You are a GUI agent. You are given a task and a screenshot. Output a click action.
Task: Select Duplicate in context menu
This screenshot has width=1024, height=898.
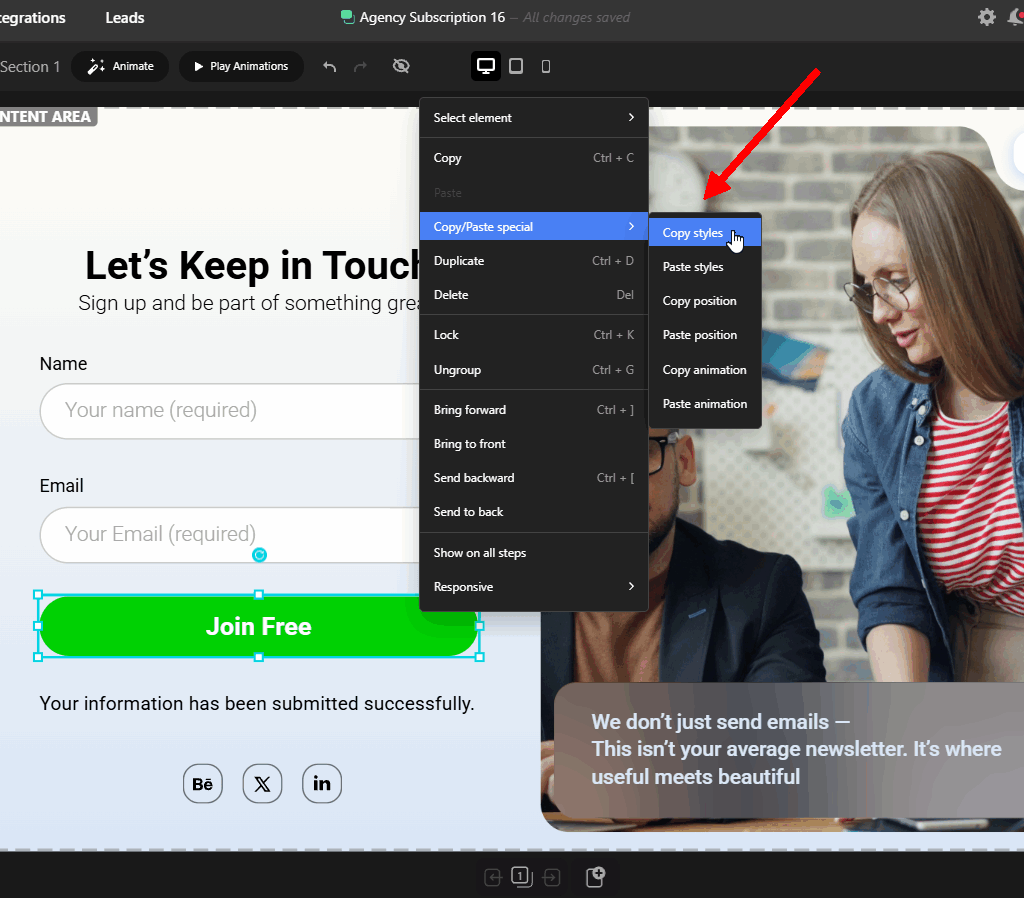click(x=534, y=261)
